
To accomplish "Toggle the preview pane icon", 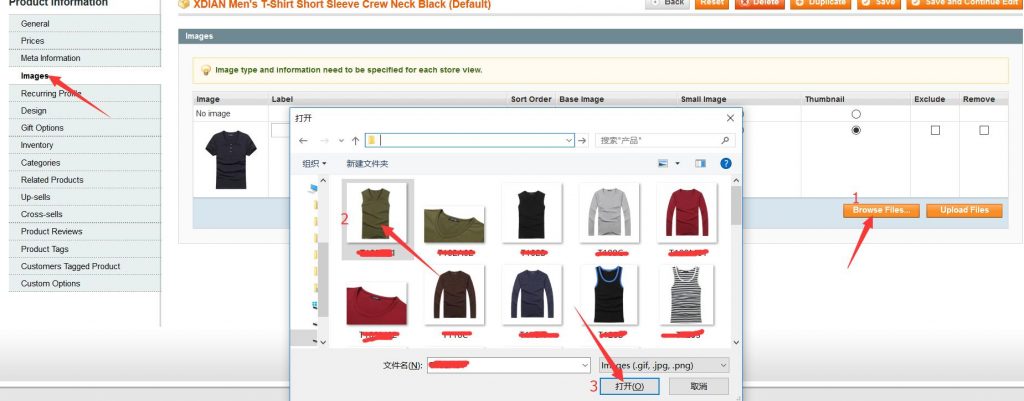I will (x=700, y=163).
